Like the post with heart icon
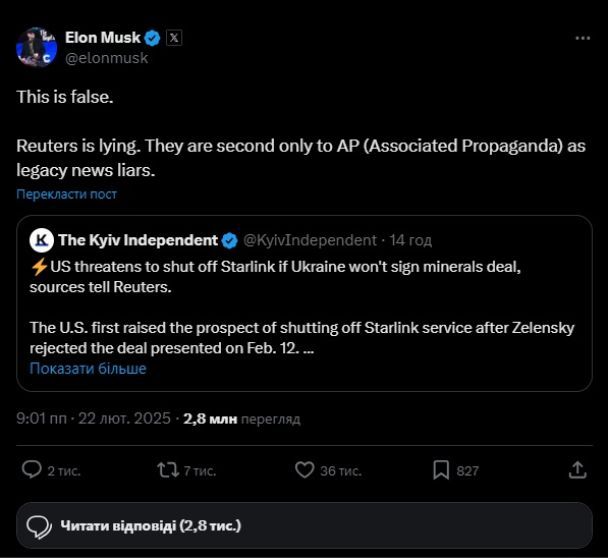Image resolution: width=608 pixels, height=558 pixels. [x=305, y=470]
